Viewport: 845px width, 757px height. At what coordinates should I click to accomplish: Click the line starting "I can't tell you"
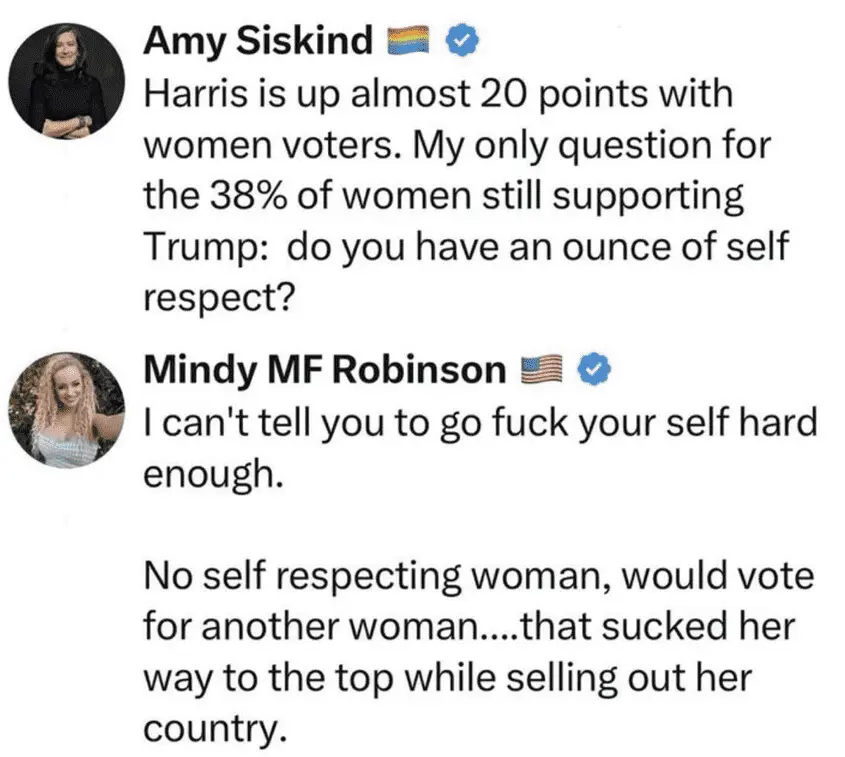coord(480,422)
